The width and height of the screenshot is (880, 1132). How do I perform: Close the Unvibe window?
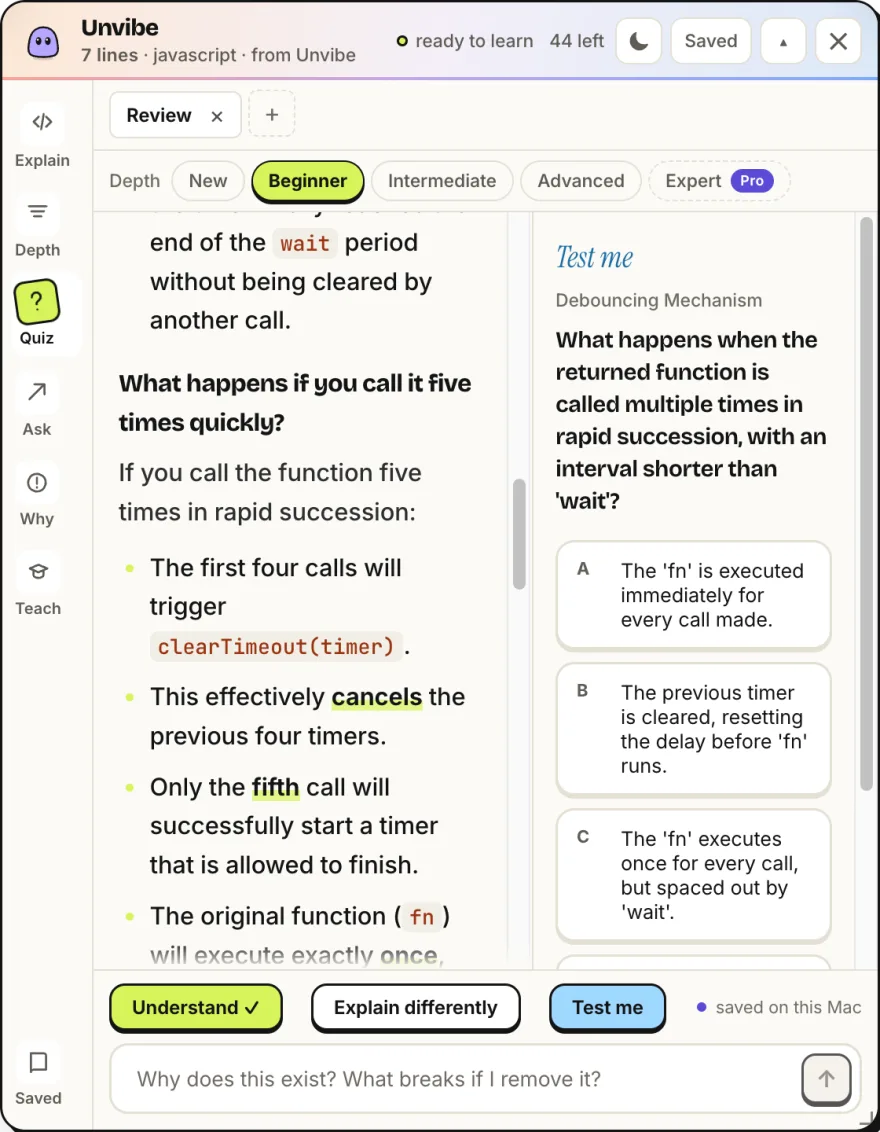(838, 41)
